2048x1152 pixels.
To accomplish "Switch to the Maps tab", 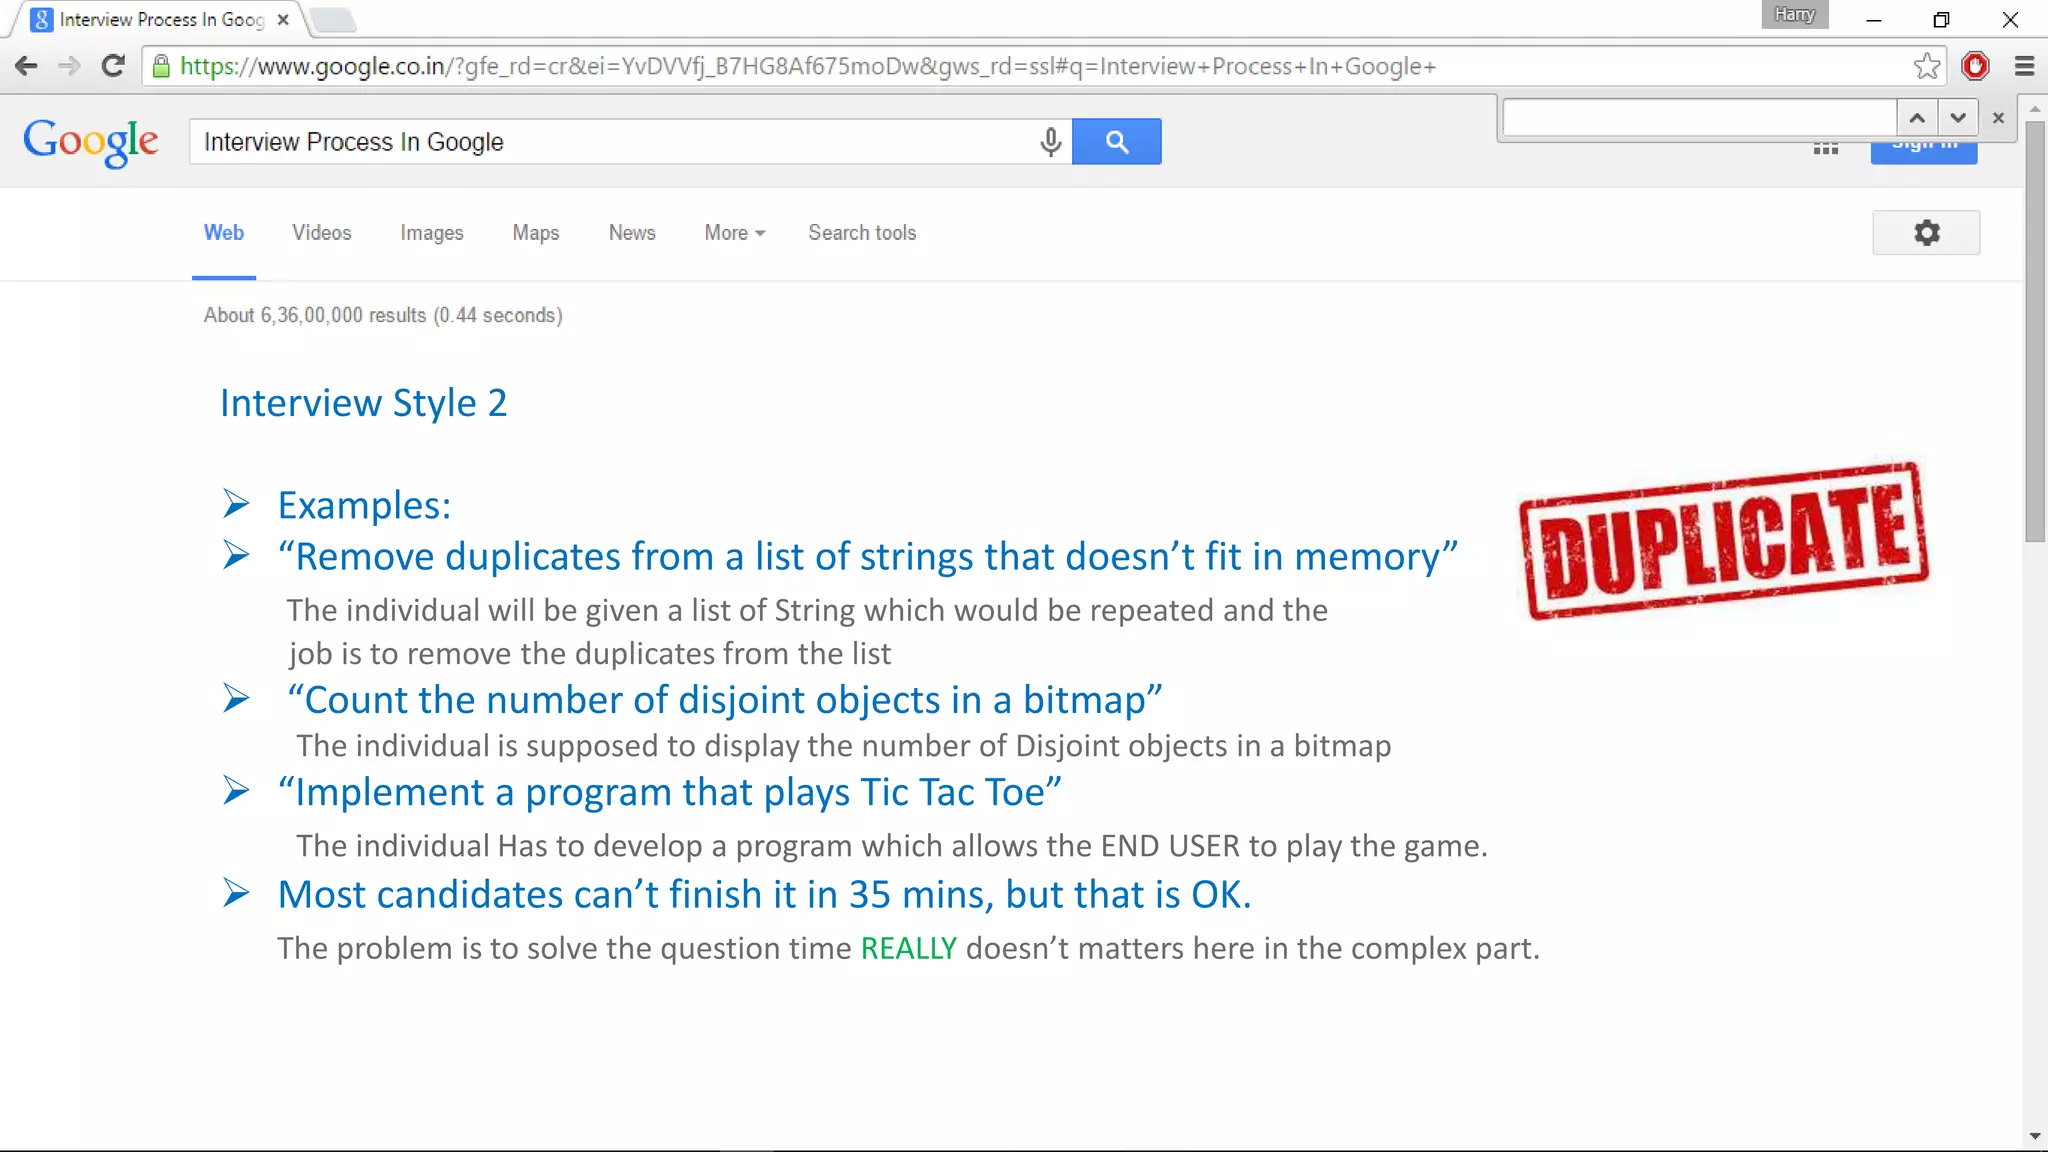I will [536, 233].
